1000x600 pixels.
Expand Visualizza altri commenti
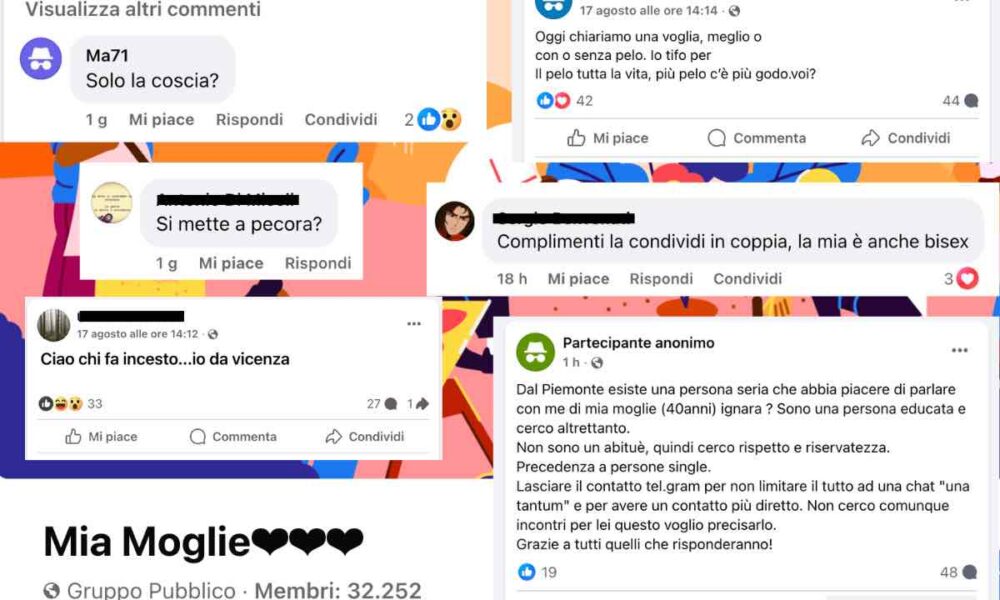click(x=143, y=9)
